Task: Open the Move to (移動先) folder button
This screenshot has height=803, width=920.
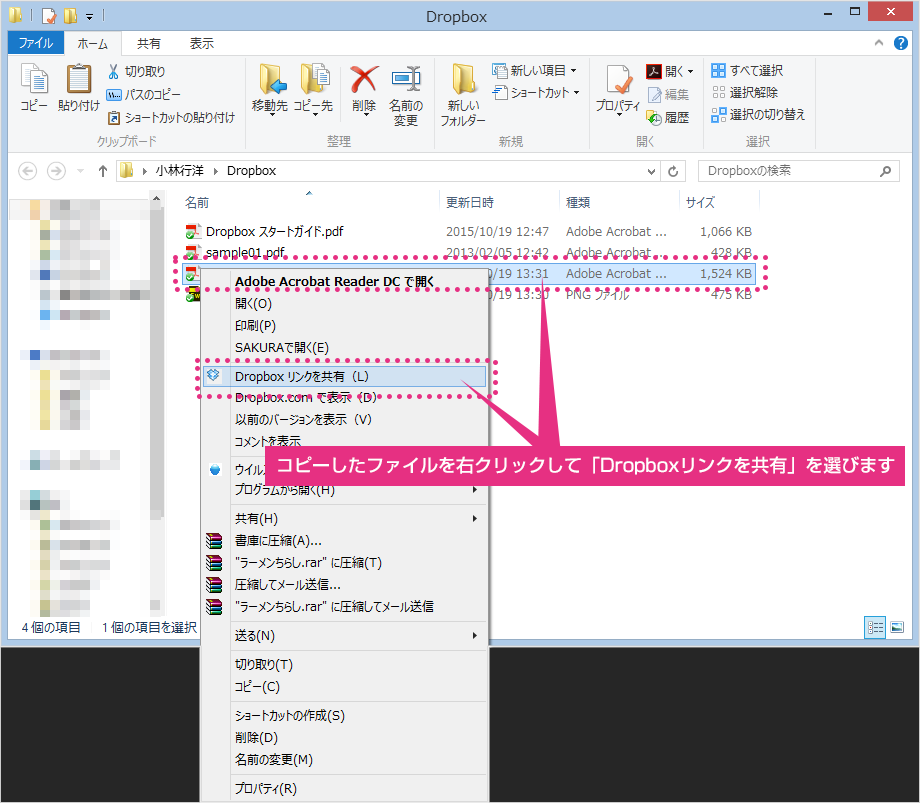Action: click(270, 89)
